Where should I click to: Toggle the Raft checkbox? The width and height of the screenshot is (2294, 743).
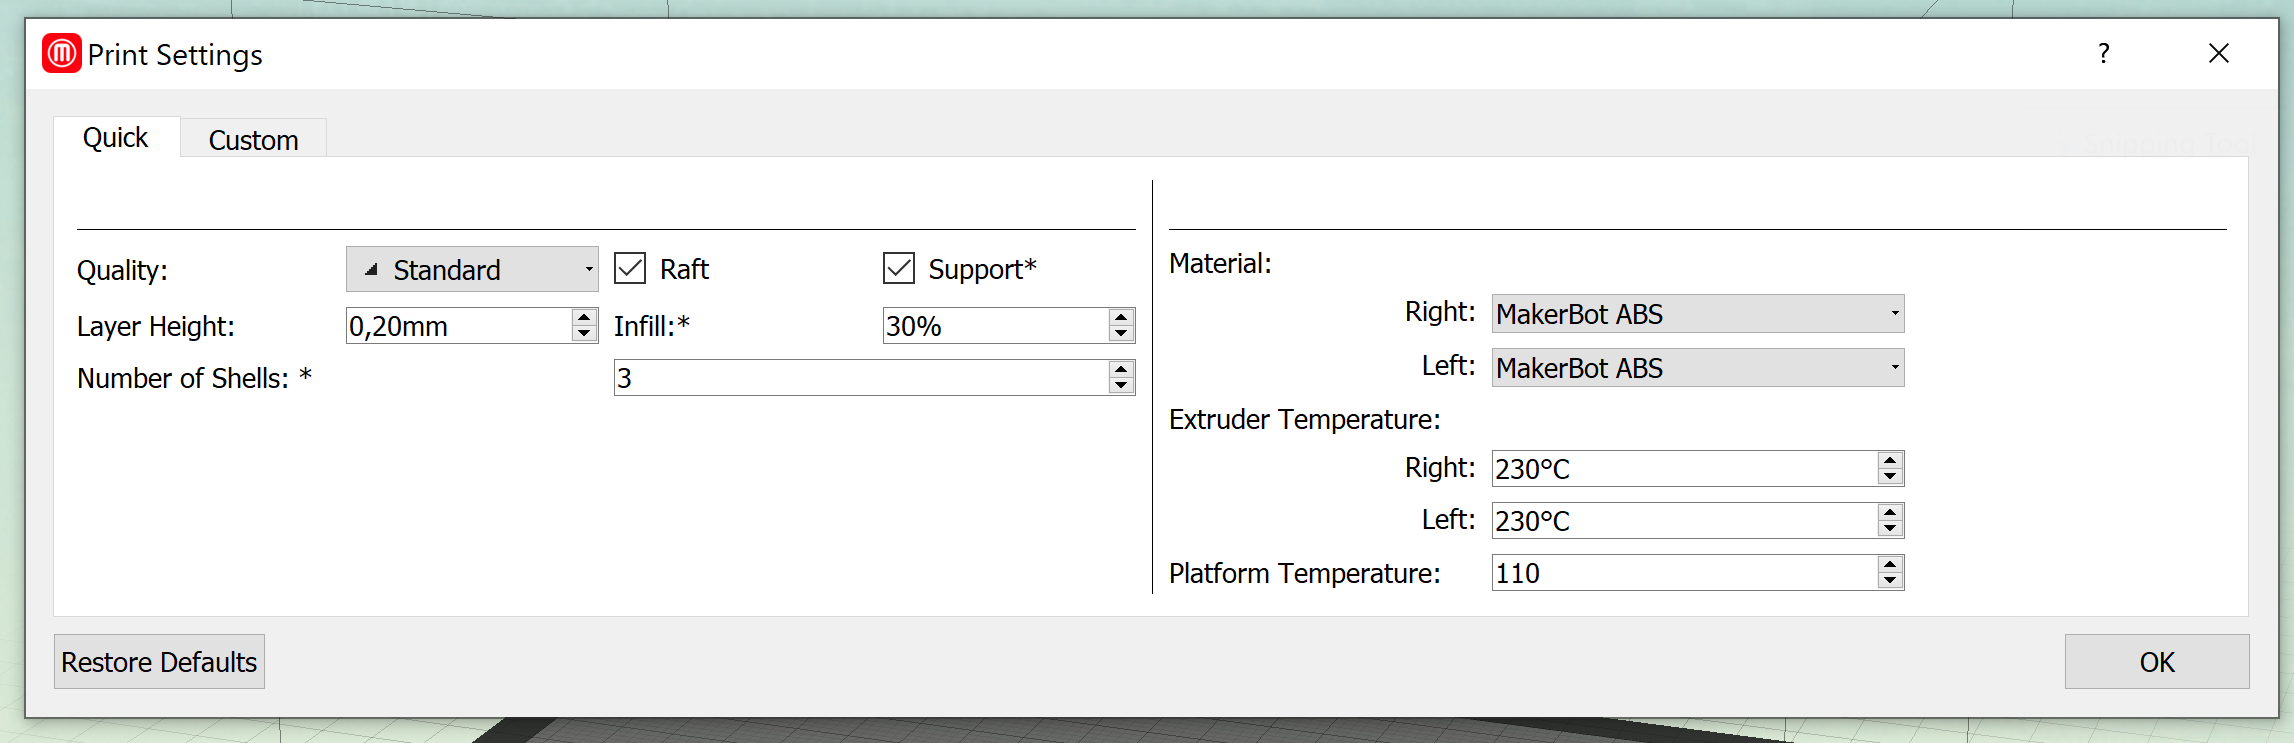pyautogui.click(x=630, y=268)
